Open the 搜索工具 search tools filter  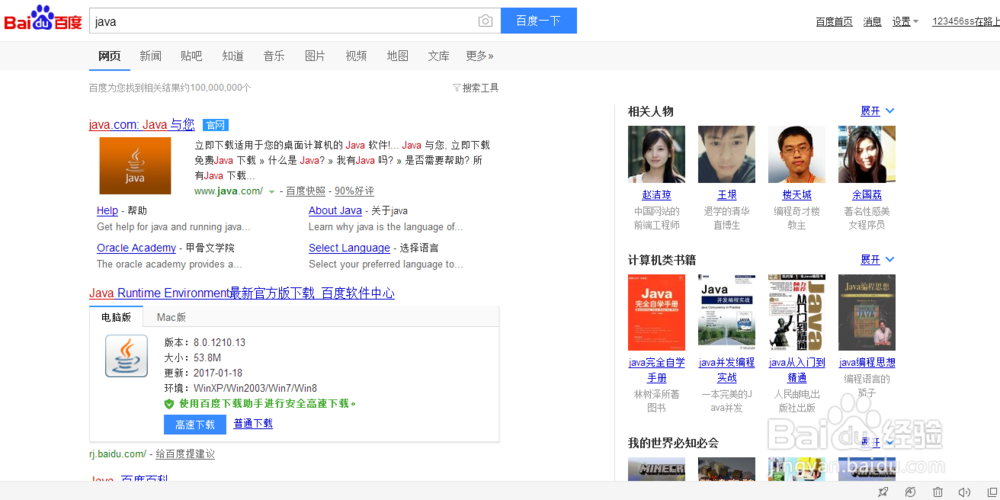point(476,88)
